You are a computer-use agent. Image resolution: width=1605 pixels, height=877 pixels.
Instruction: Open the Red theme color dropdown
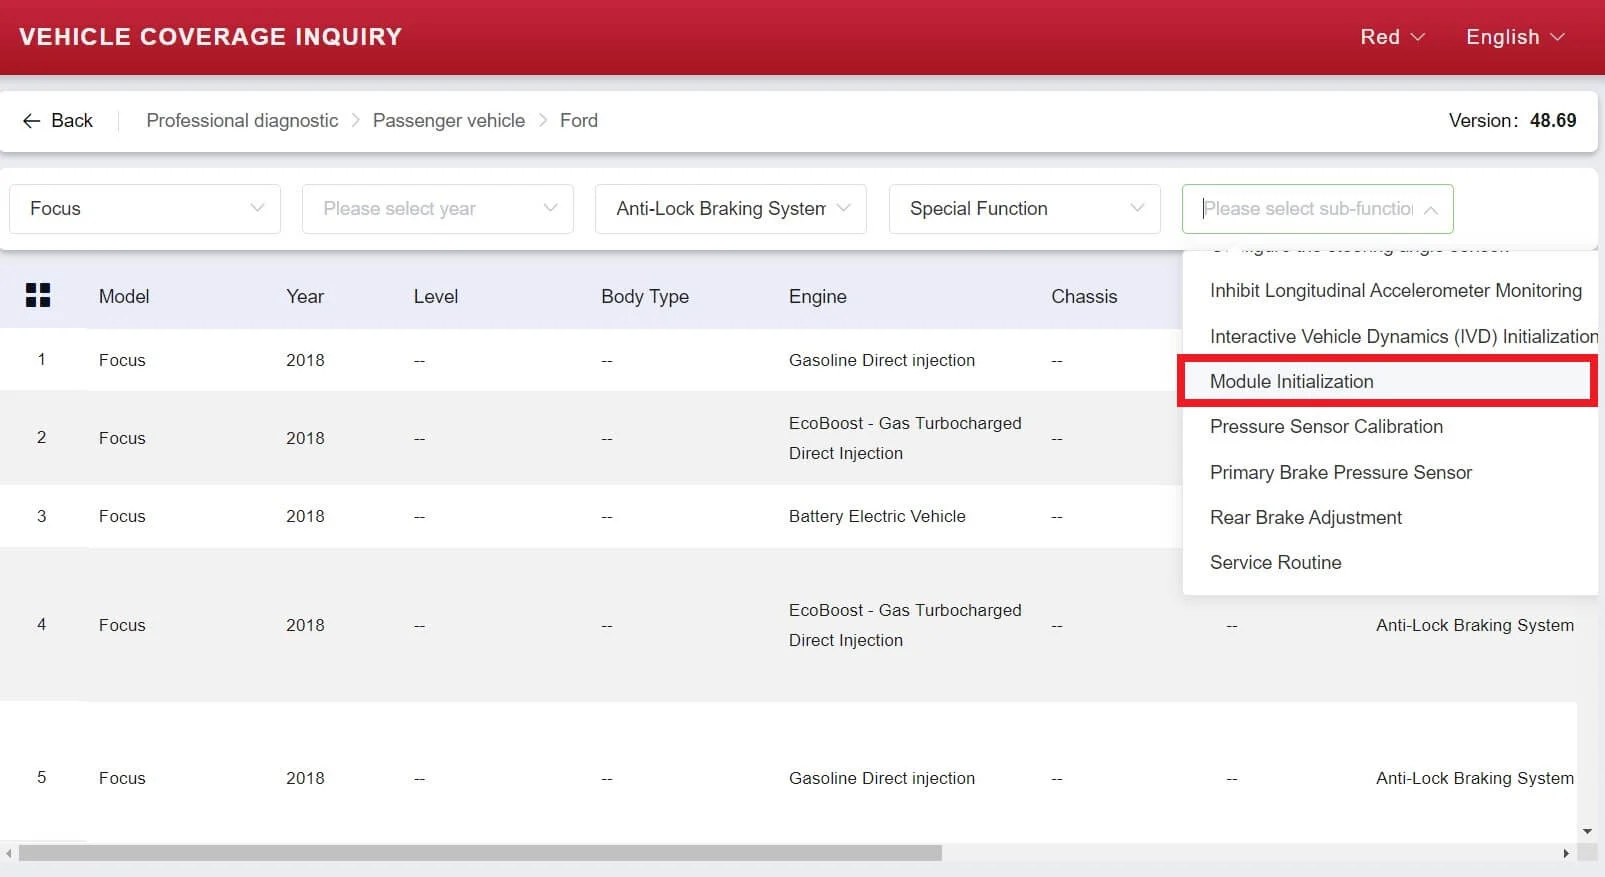(1392, 37)
